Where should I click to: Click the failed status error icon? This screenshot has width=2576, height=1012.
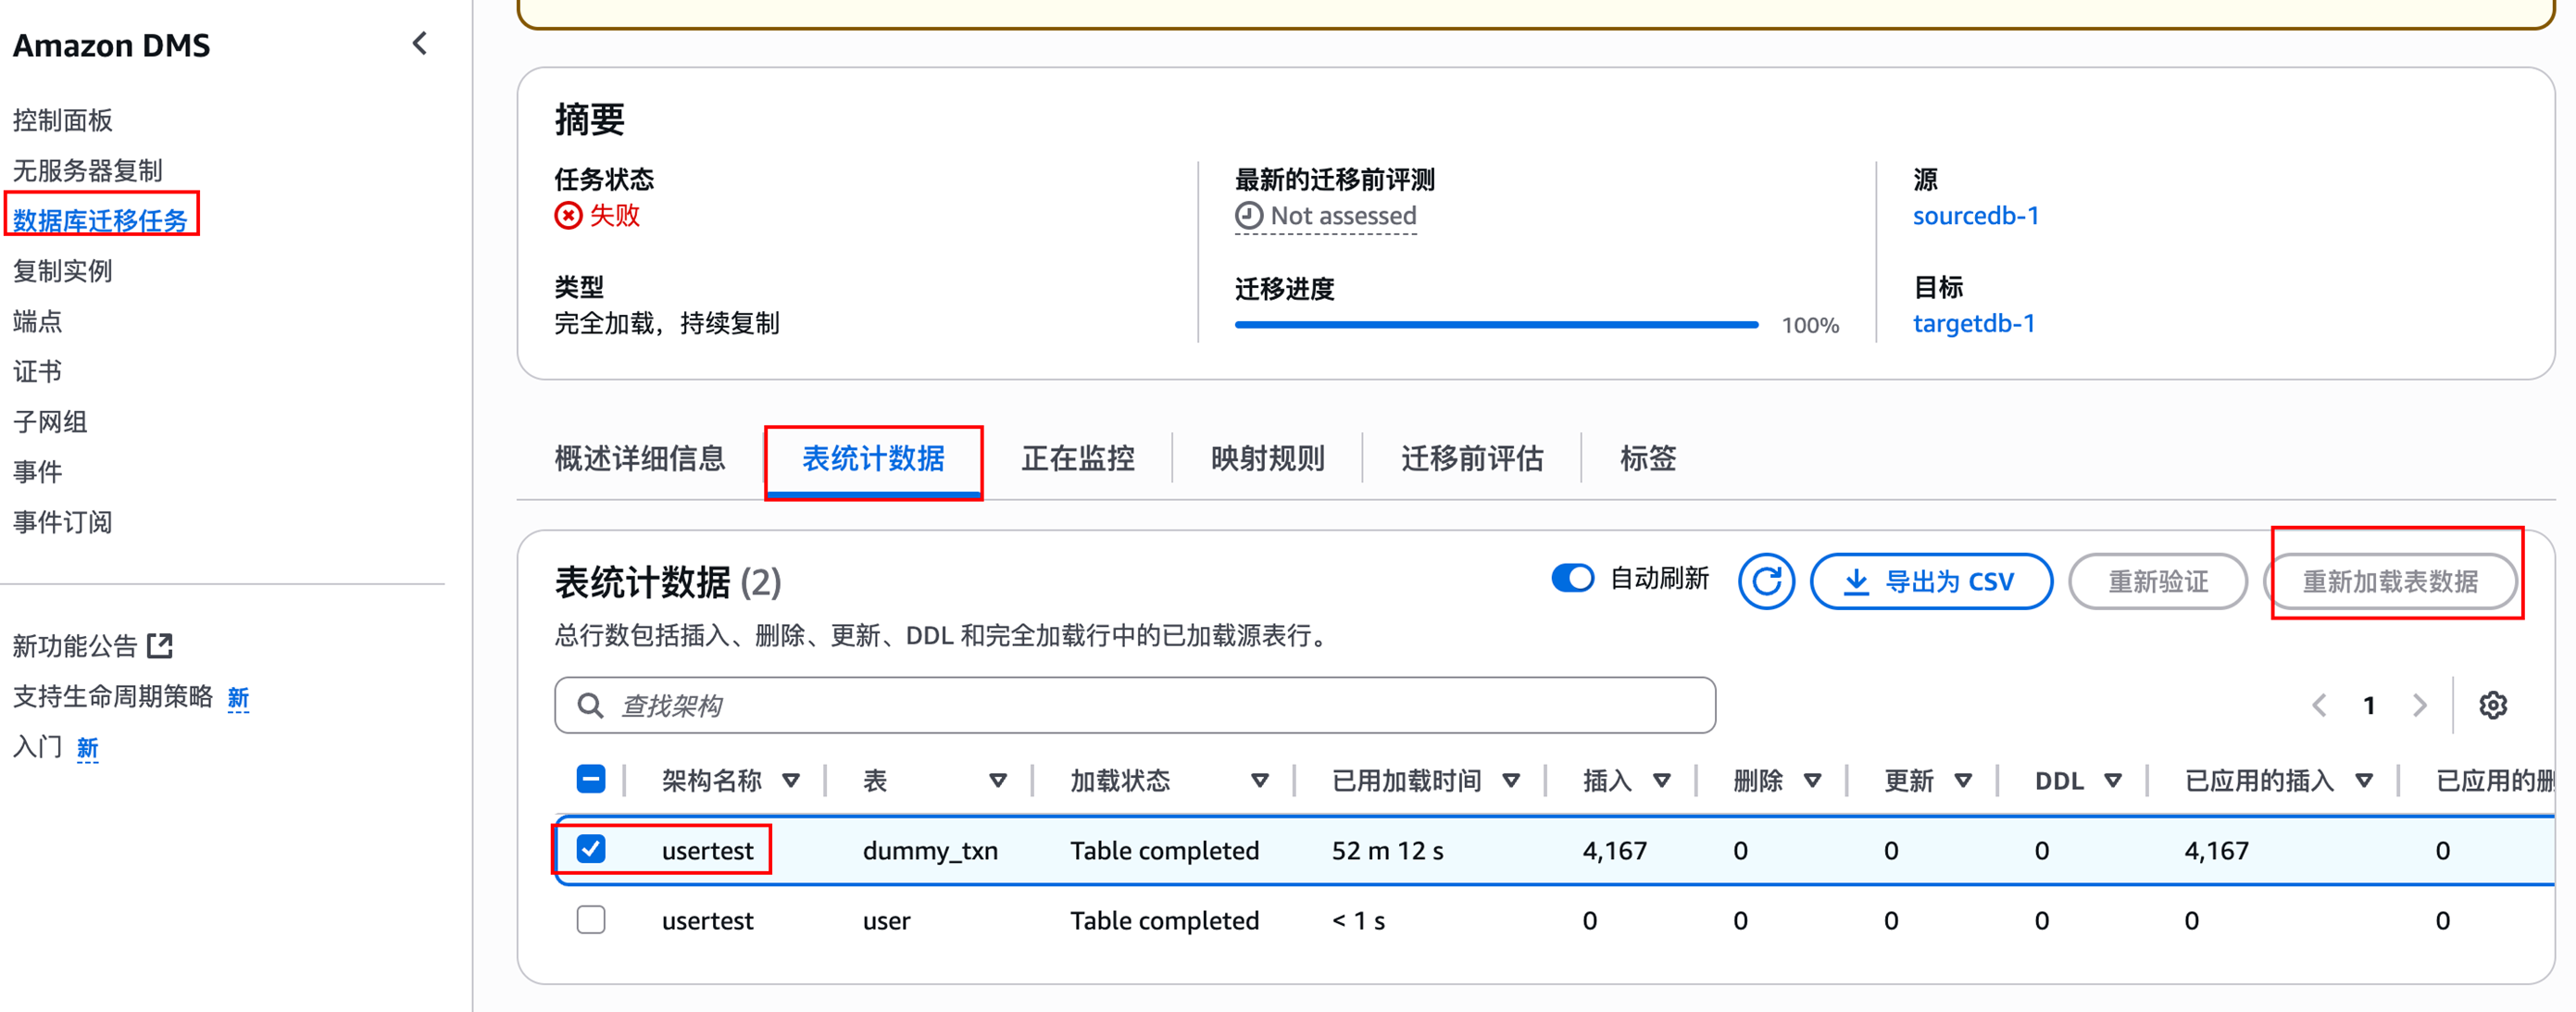[568, 216]
